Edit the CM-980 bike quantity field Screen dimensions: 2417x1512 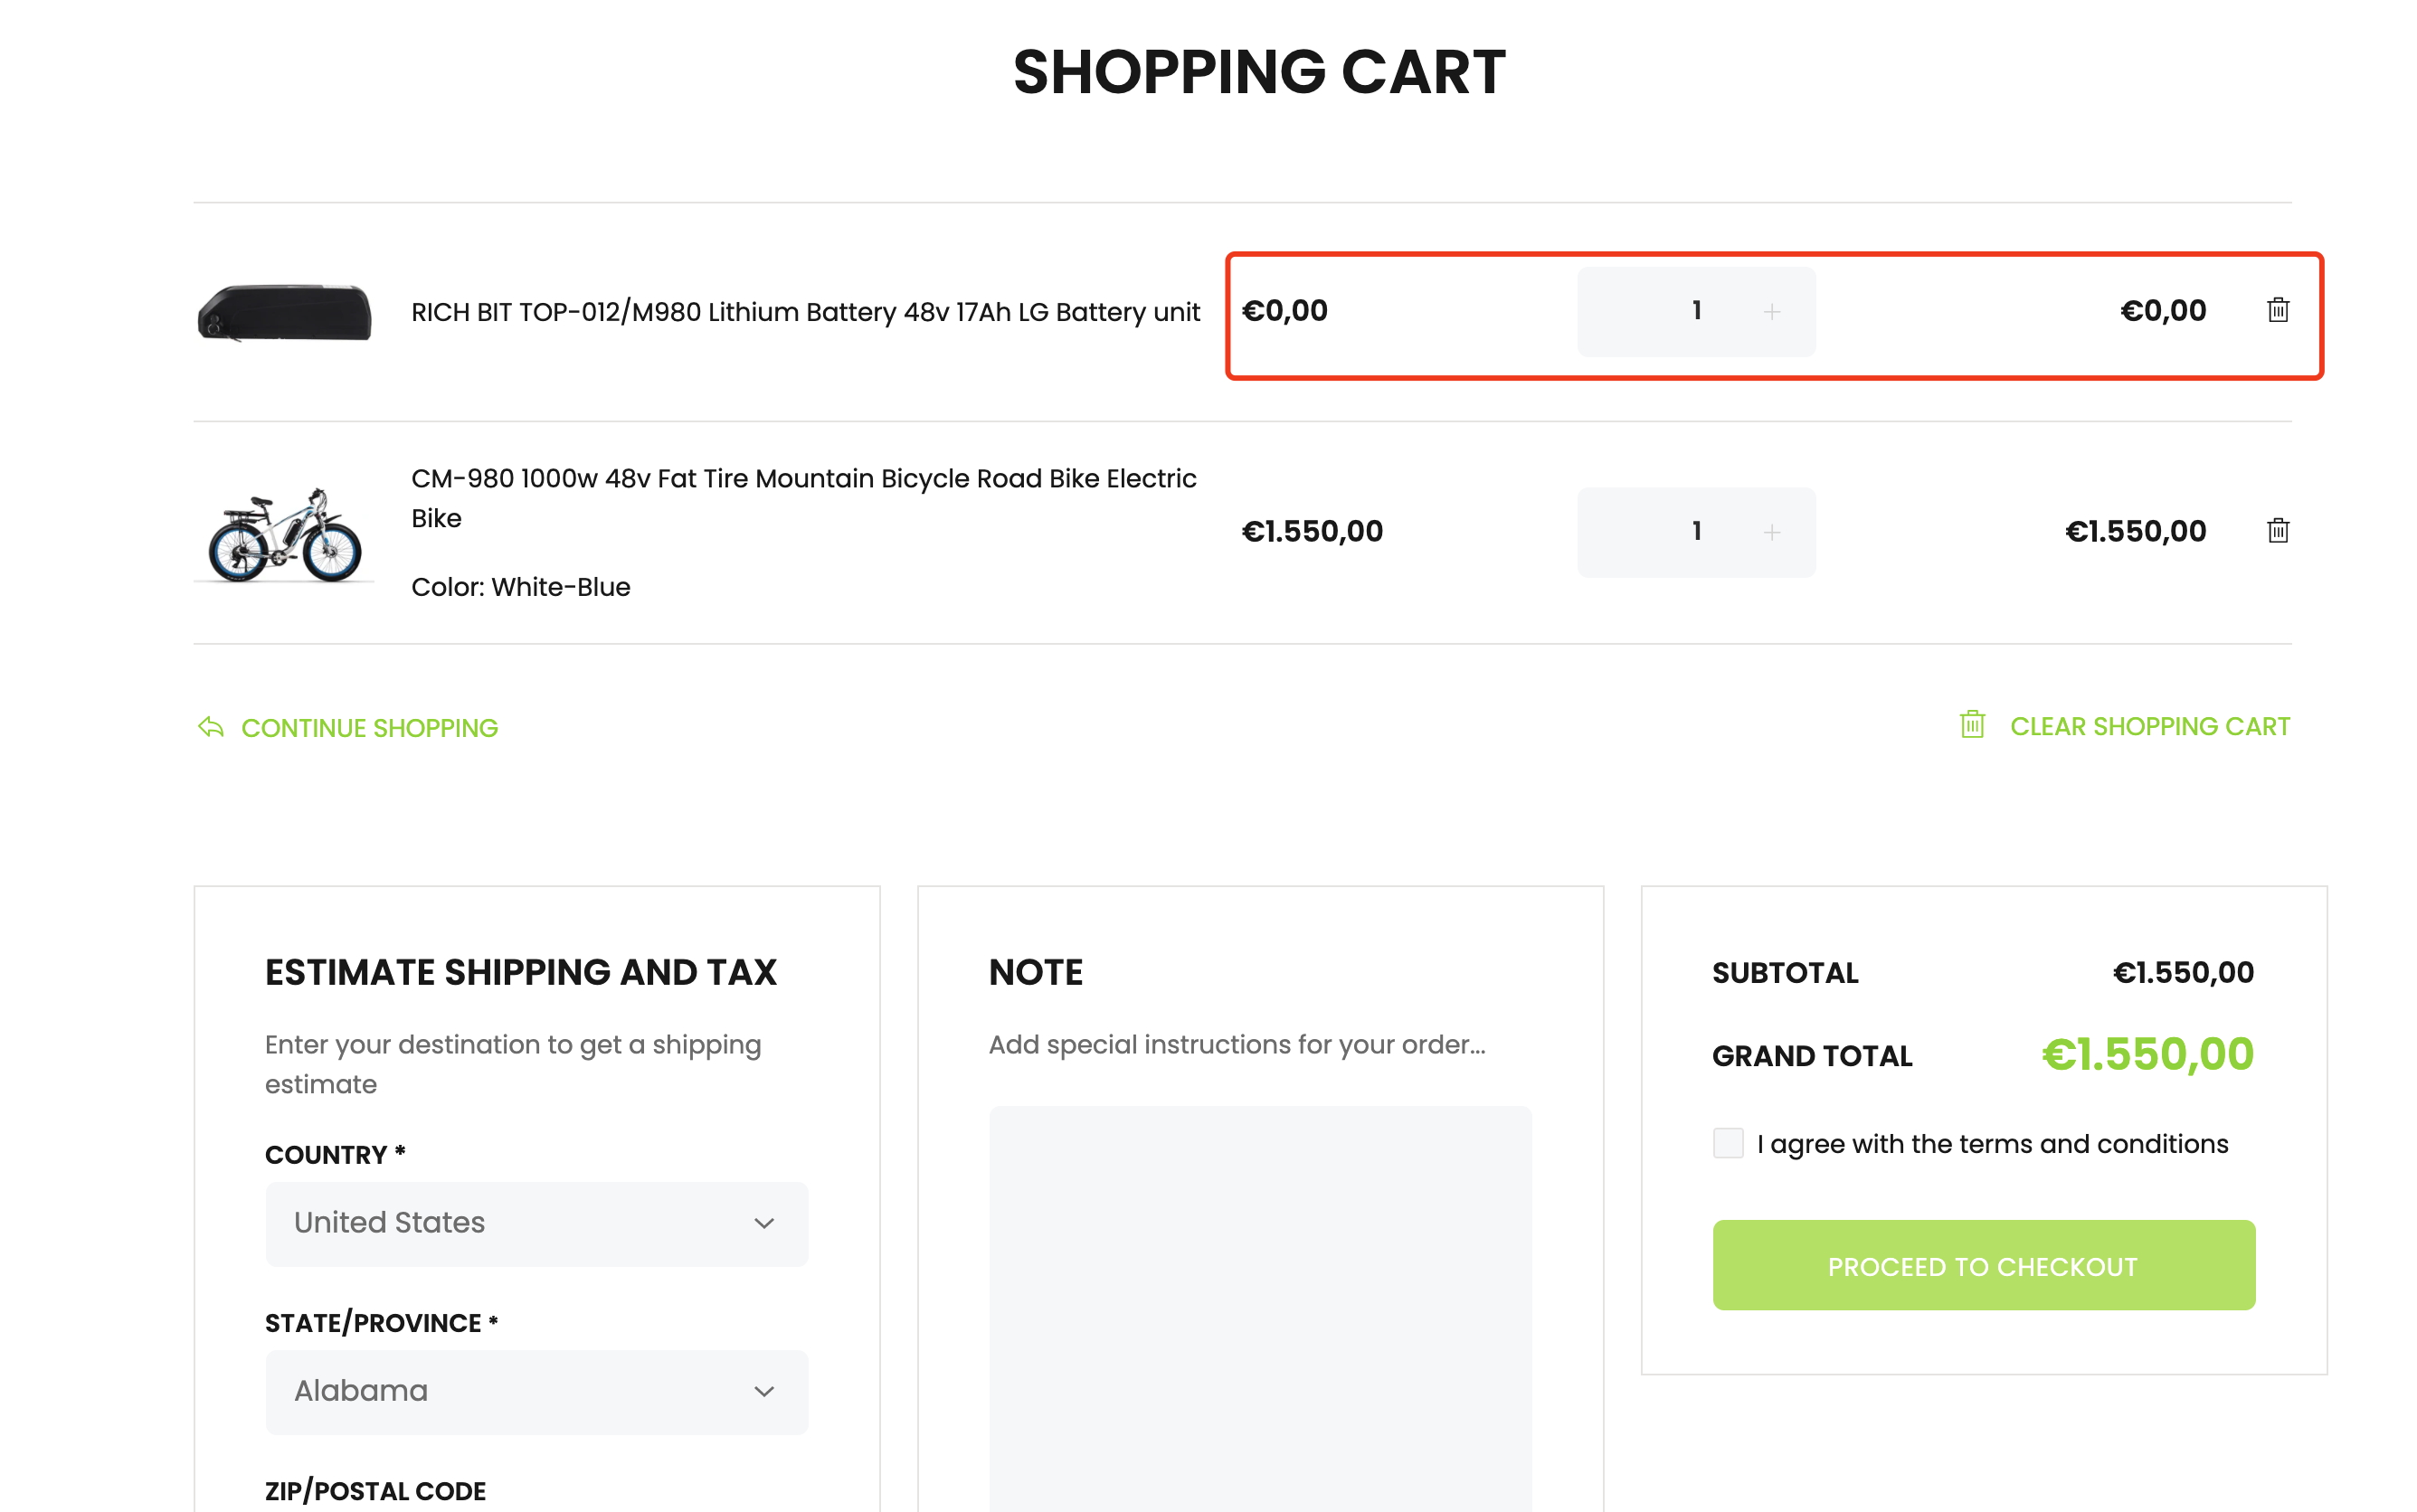tap(1696, 532)
